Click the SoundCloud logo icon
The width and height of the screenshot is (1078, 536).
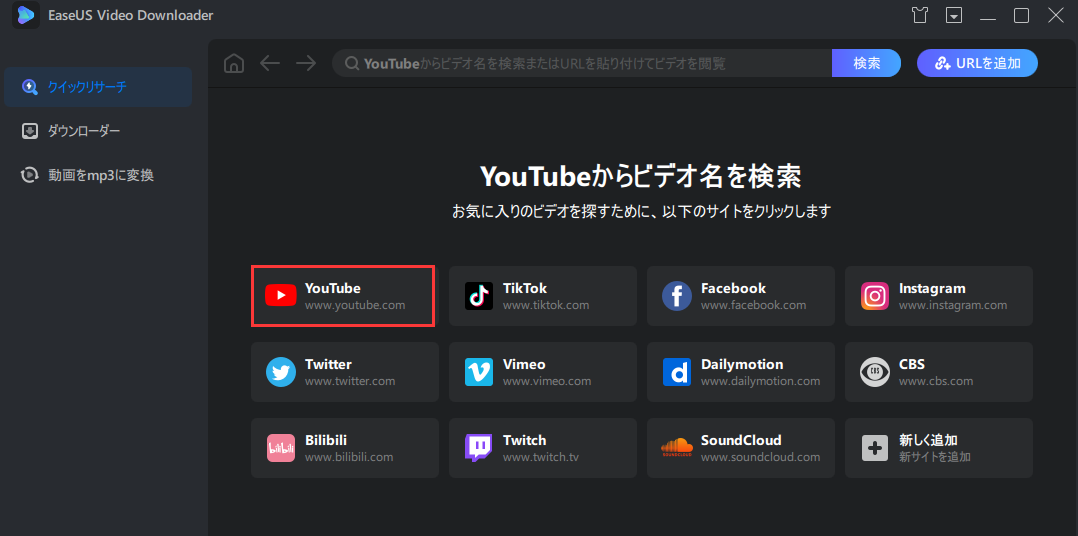coord(676,447)
